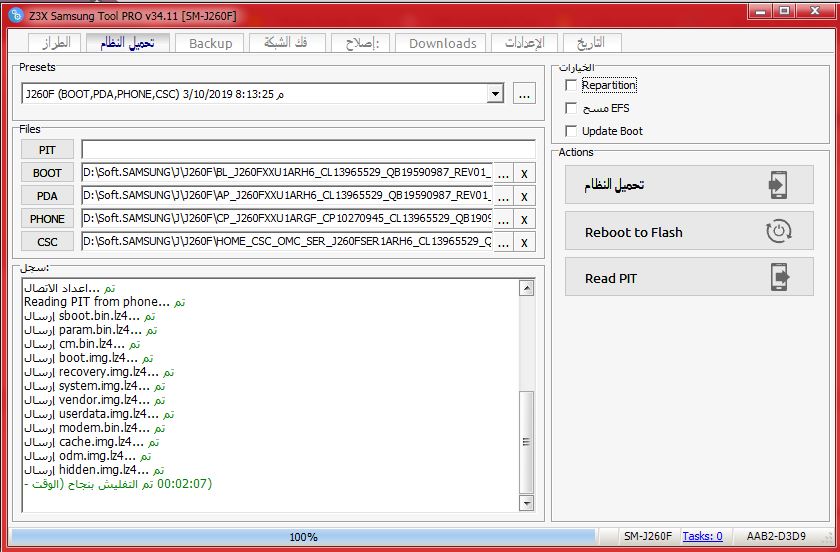
Task: Click the AAB2-D3D9 status bar code
Action: point(776,536)
